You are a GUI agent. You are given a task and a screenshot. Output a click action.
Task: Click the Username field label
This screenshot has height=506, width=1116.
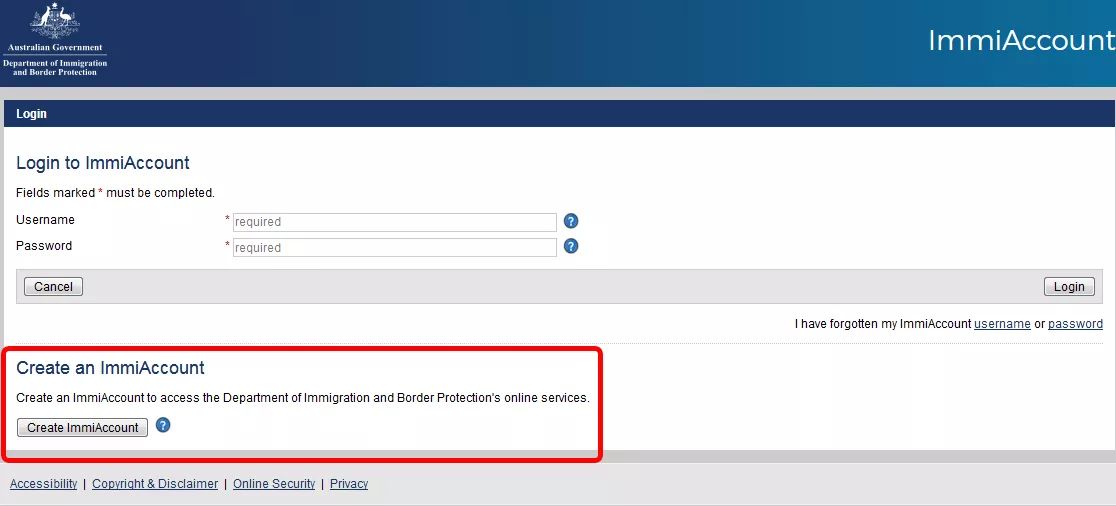point(45,220)
